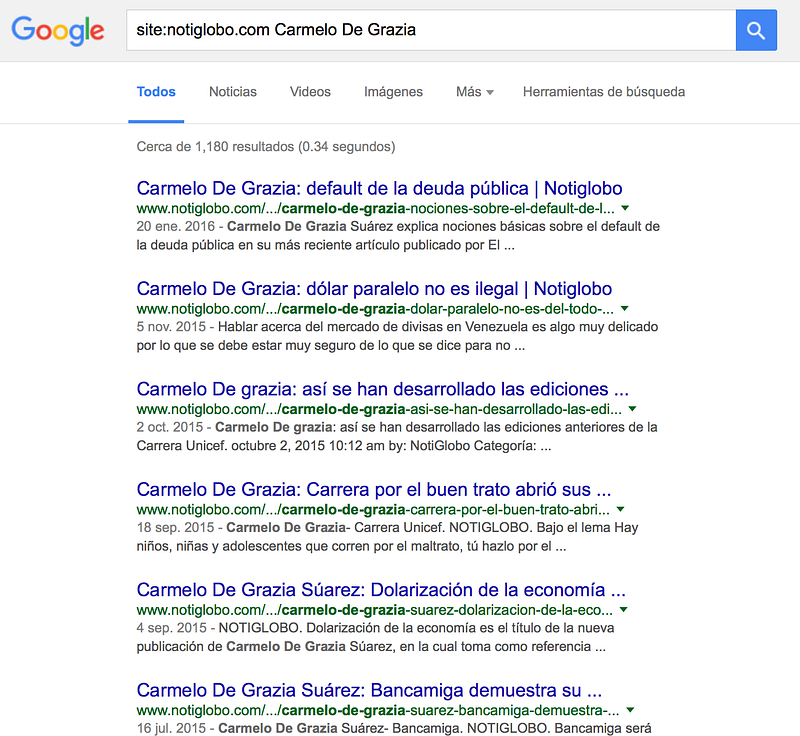Click the green URL carmelo-de-grazia-dolar-paralelo

pyautogui.click(x=375, y=309)
